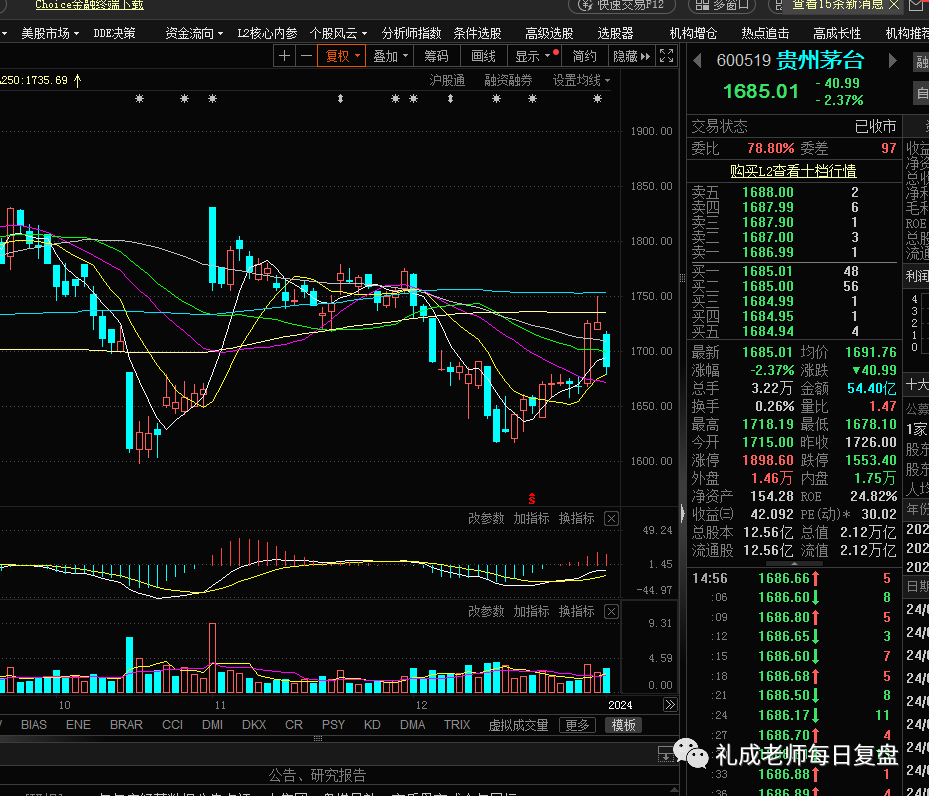Click first star event marker on chart
This screenshot has width=929, height=796.
(139, 99)
